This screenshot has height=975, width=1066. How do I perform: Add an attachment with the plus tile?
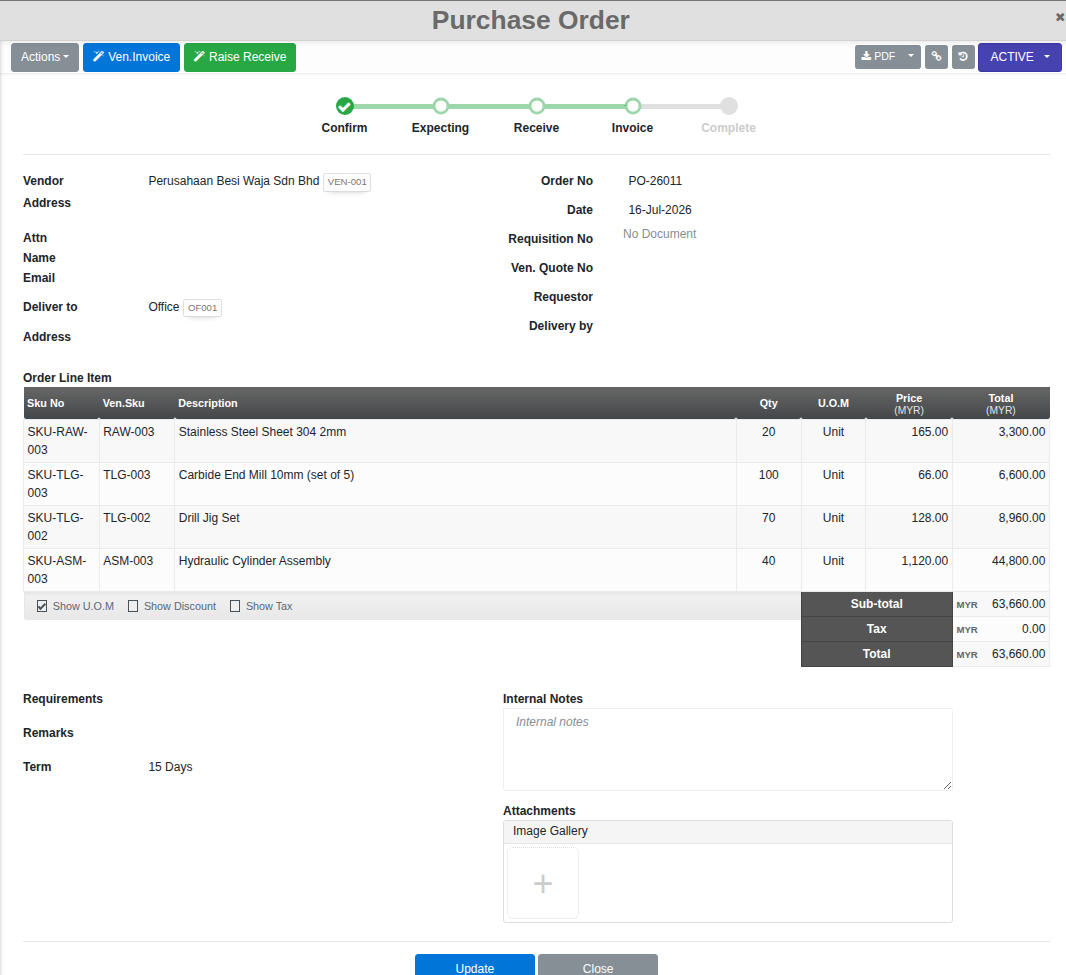543,883
